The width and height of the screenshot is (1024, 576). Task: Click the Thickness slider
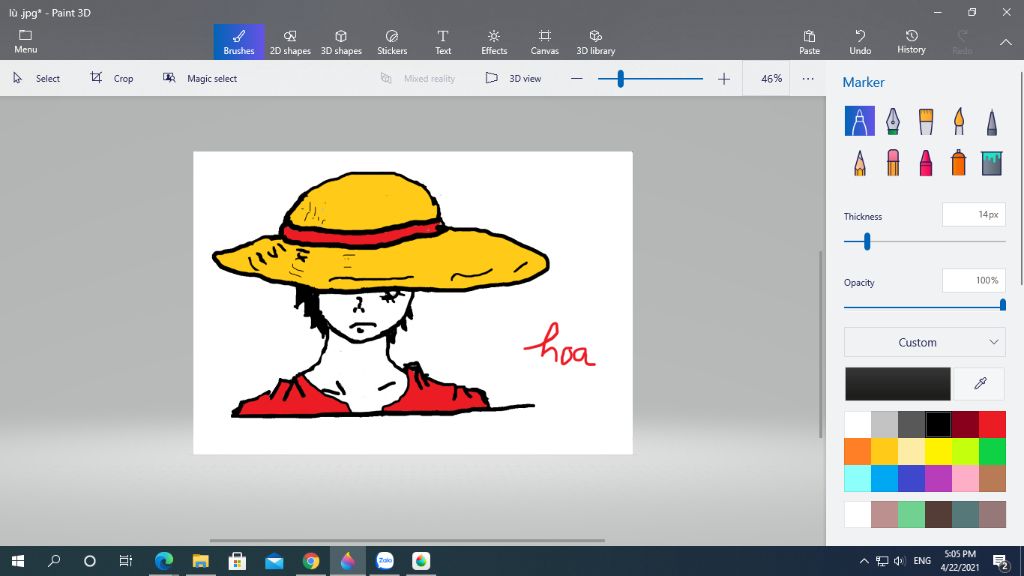tap(925, 242)
